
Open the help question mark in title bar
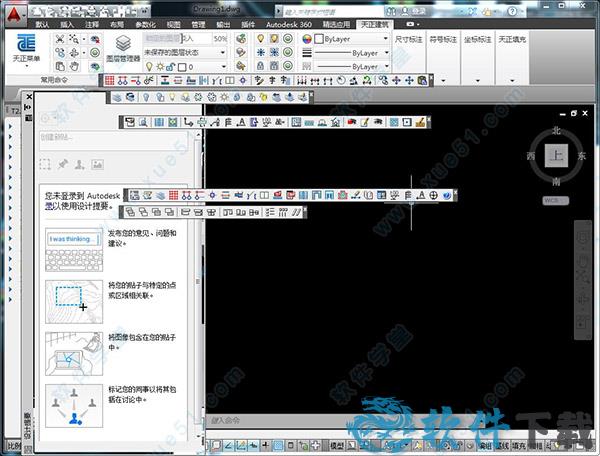(x=512, y=11)
